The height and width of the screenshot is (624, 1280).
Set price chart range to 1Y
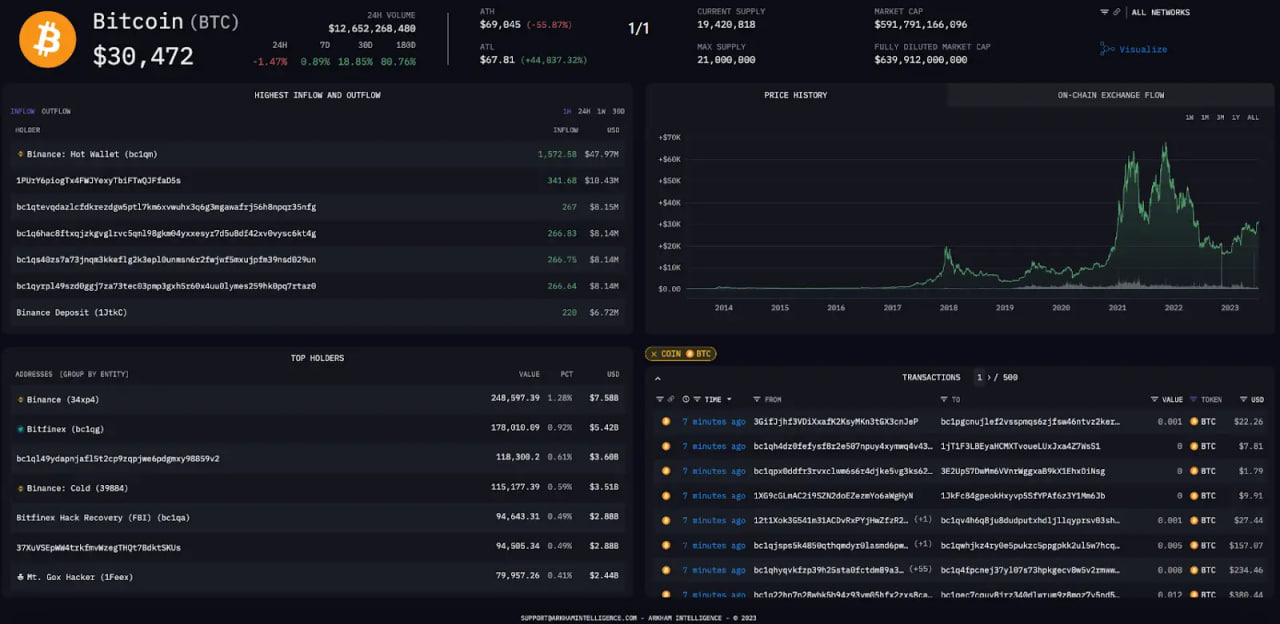coord(1236,117)
